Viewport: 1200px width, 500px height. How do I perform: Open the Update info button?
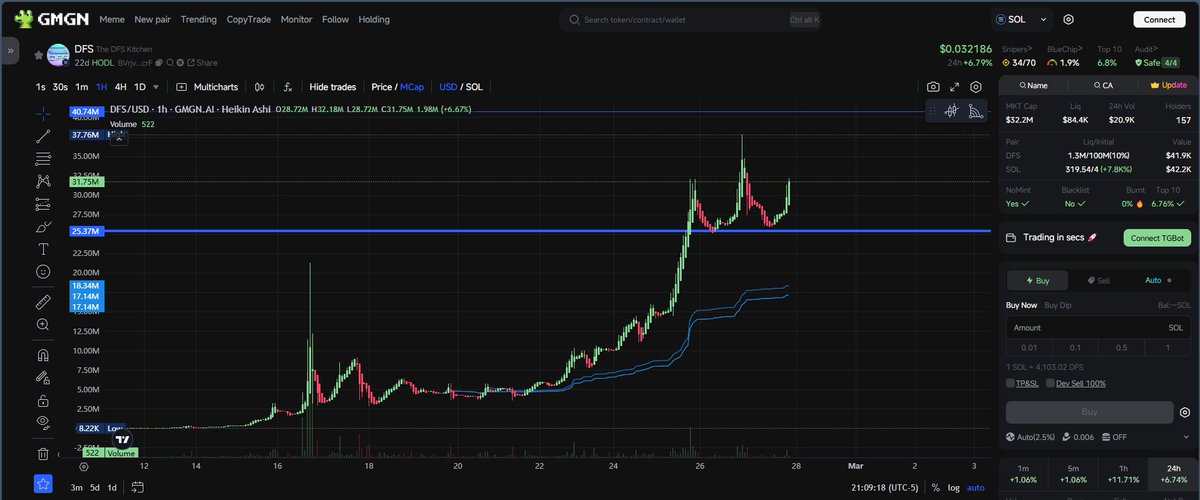tap(1168, 85)
